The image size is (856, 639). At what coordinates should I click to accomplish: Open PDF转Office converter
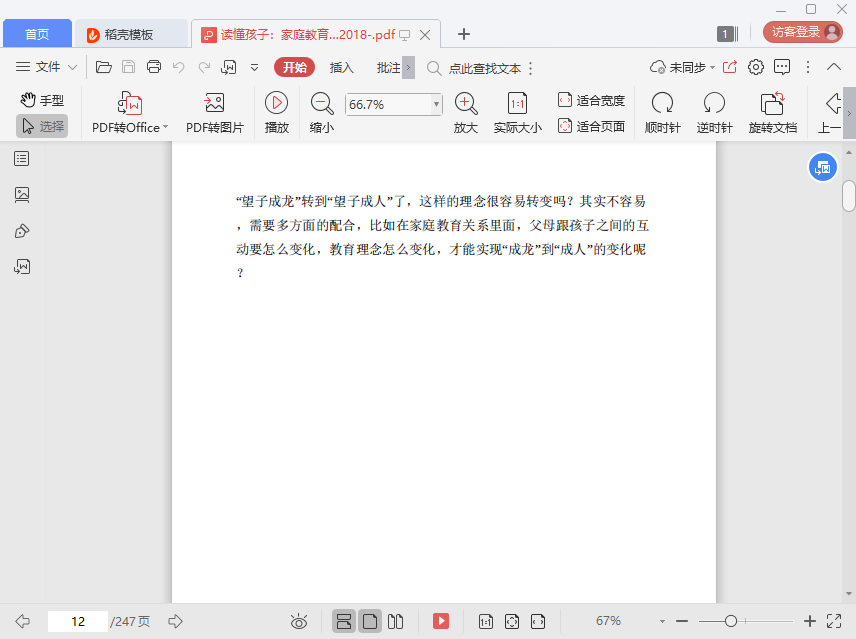(130, 113)
